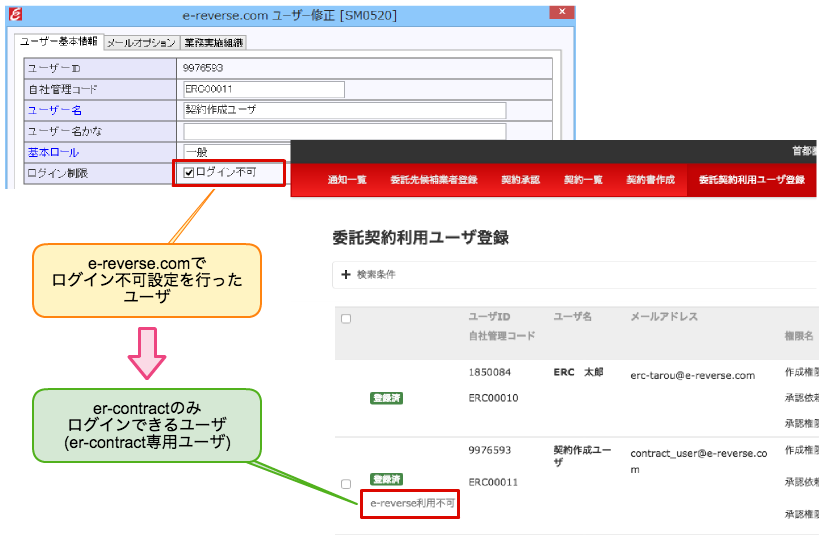
Task: Open 通知一覧 in the red navigation bar
Action: coord(347,180)
